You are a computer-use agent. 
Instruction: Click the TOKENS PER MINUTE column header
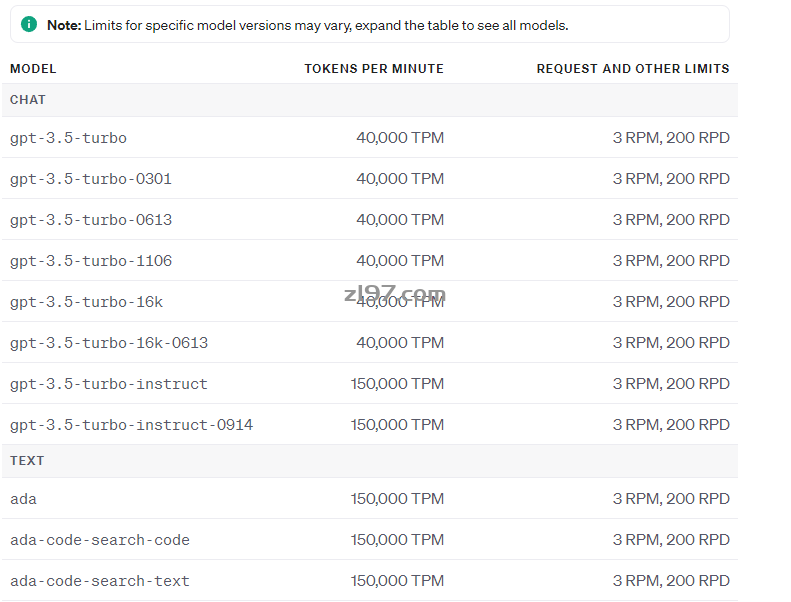[373, 69]
